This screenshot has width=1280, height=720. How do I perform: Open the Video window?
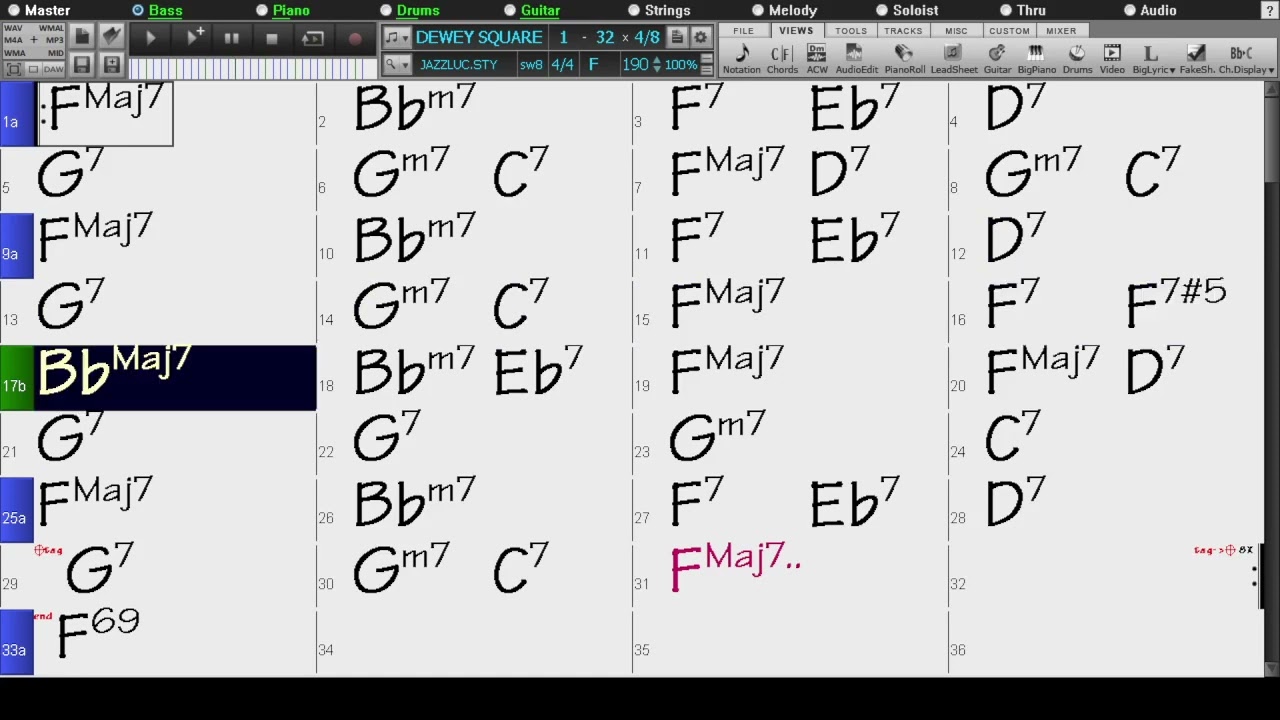click(1112, 59)
